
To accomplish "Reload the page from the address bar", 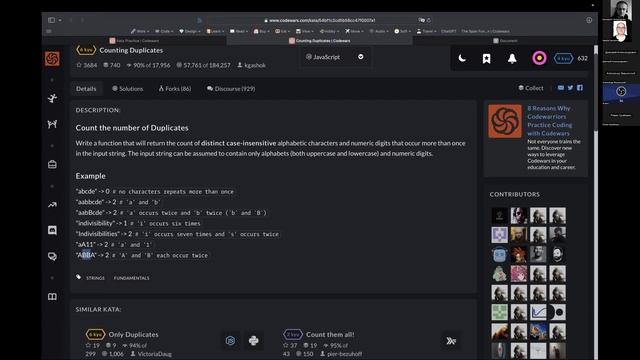I will (x=429, y=20).
